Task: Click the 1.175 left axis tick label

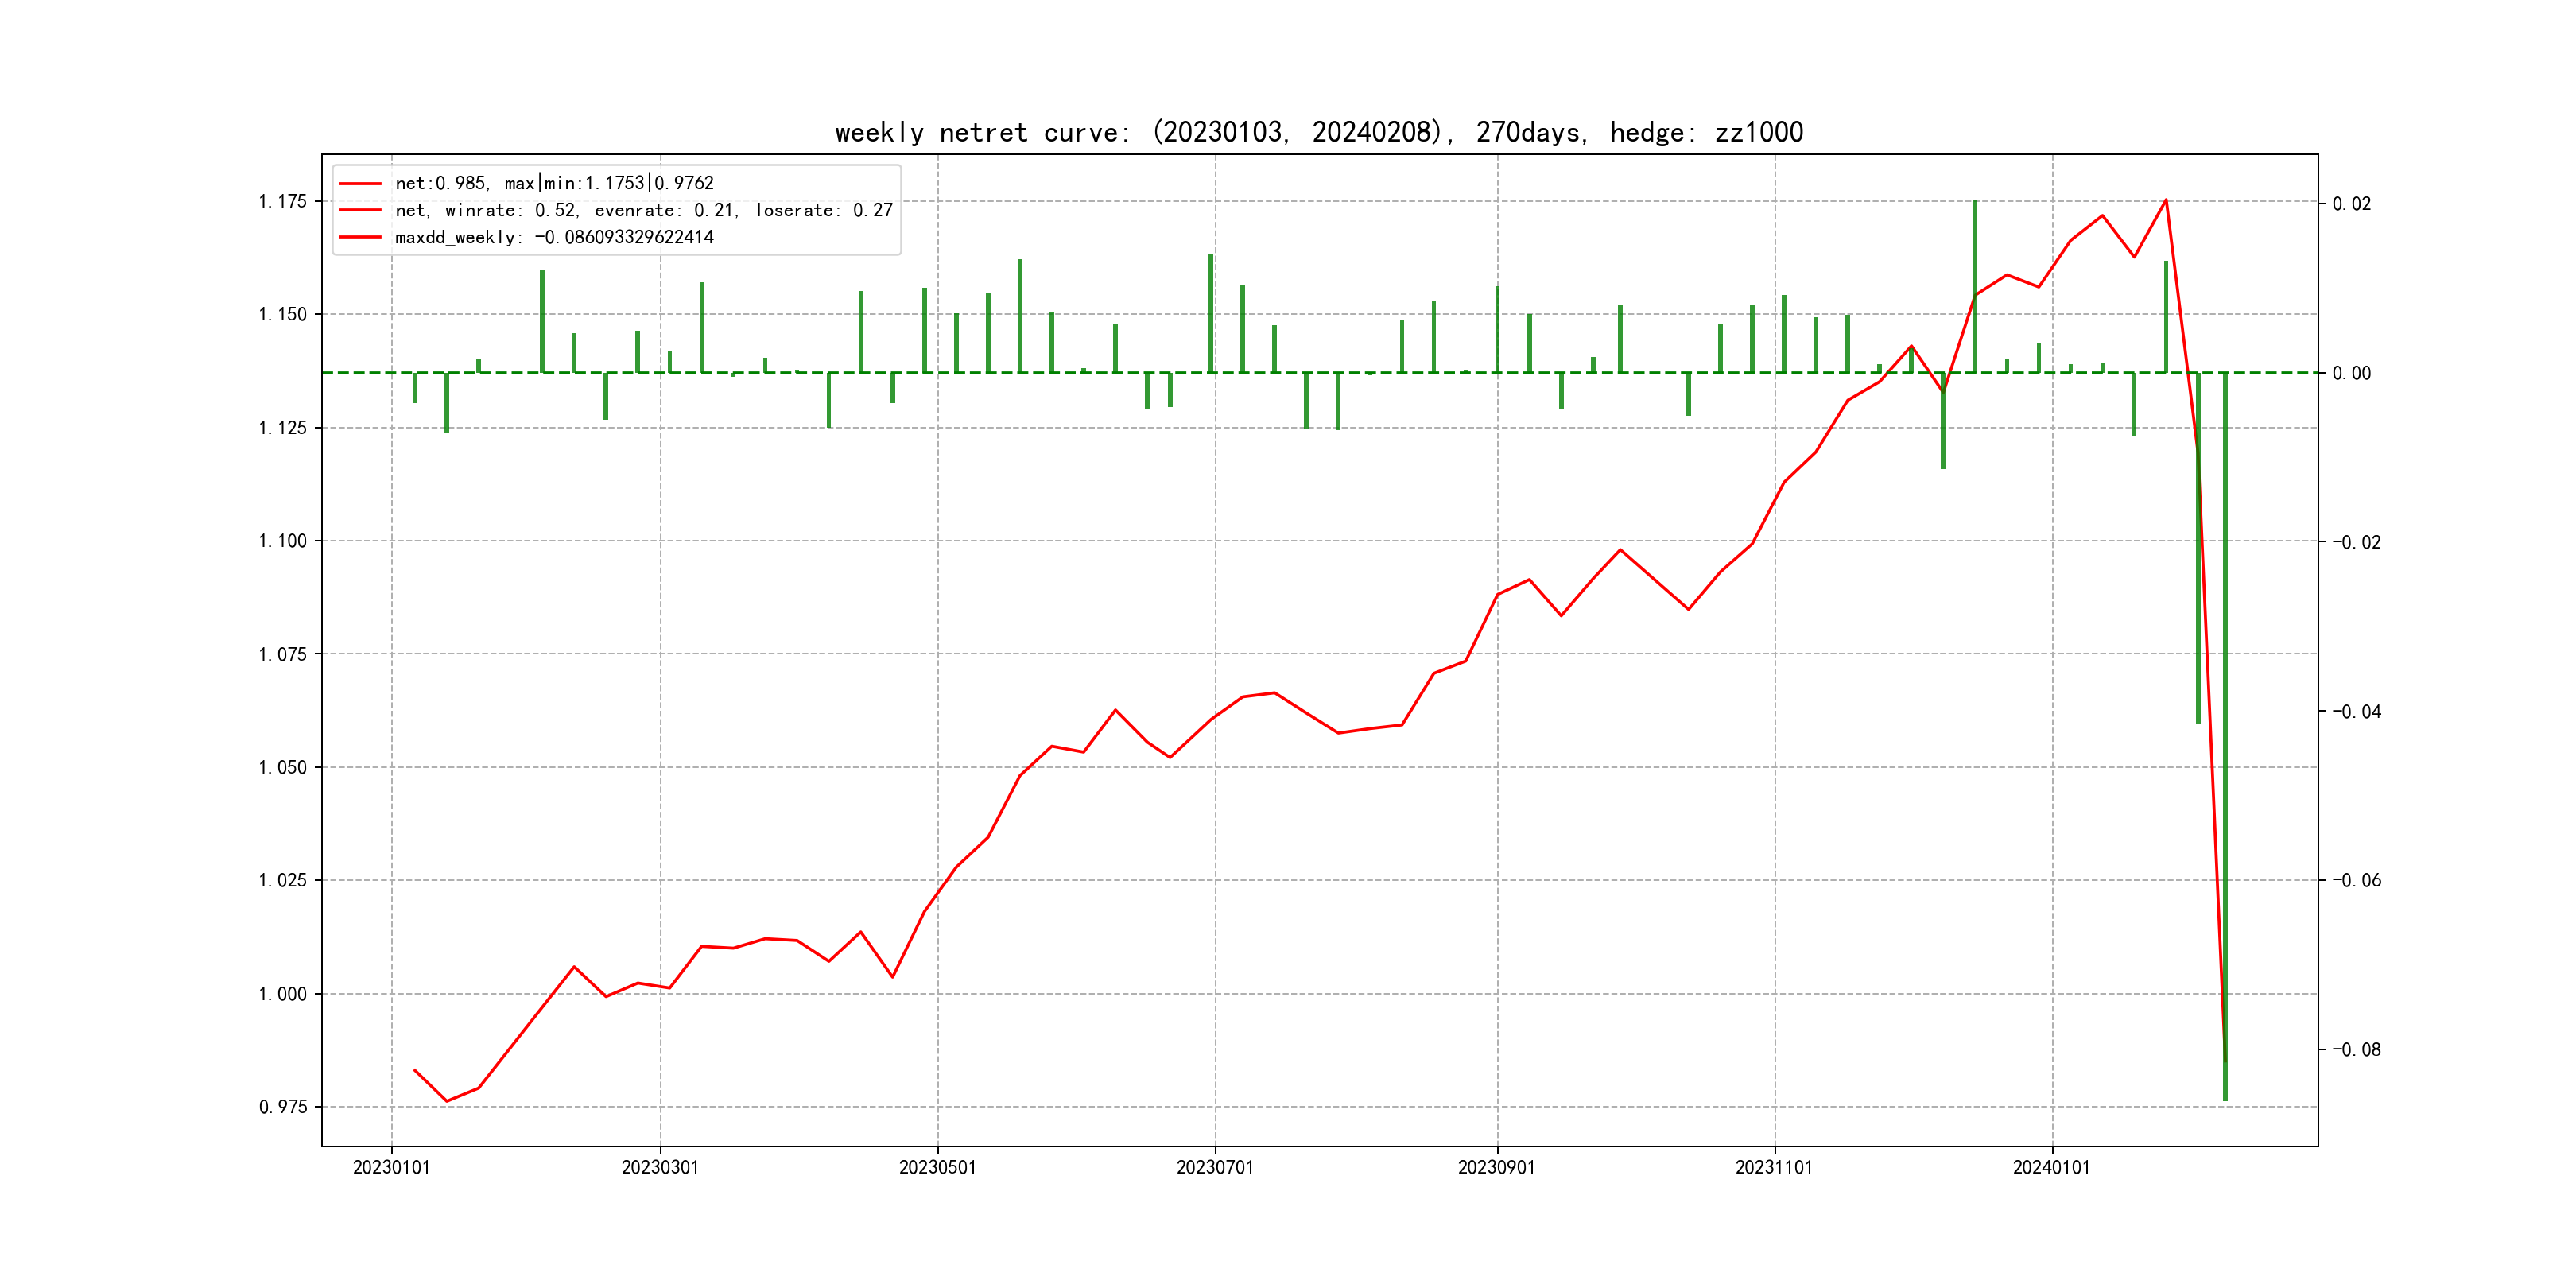Action: [282, 202]
